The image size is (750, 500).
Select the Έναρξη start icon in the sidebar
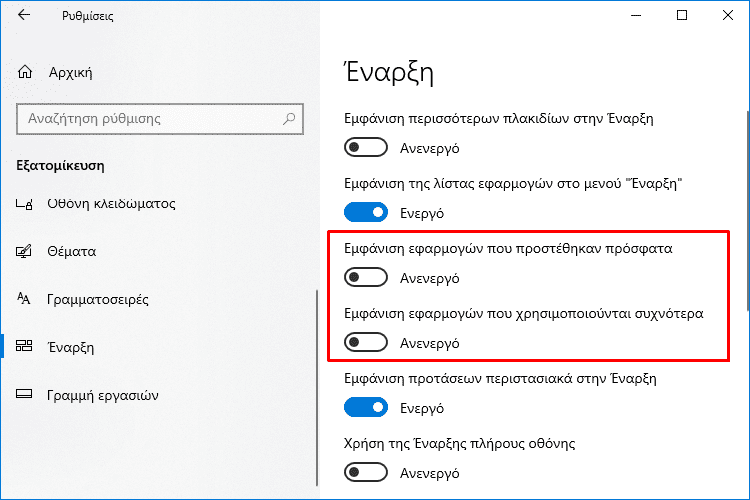coord(24,346)
